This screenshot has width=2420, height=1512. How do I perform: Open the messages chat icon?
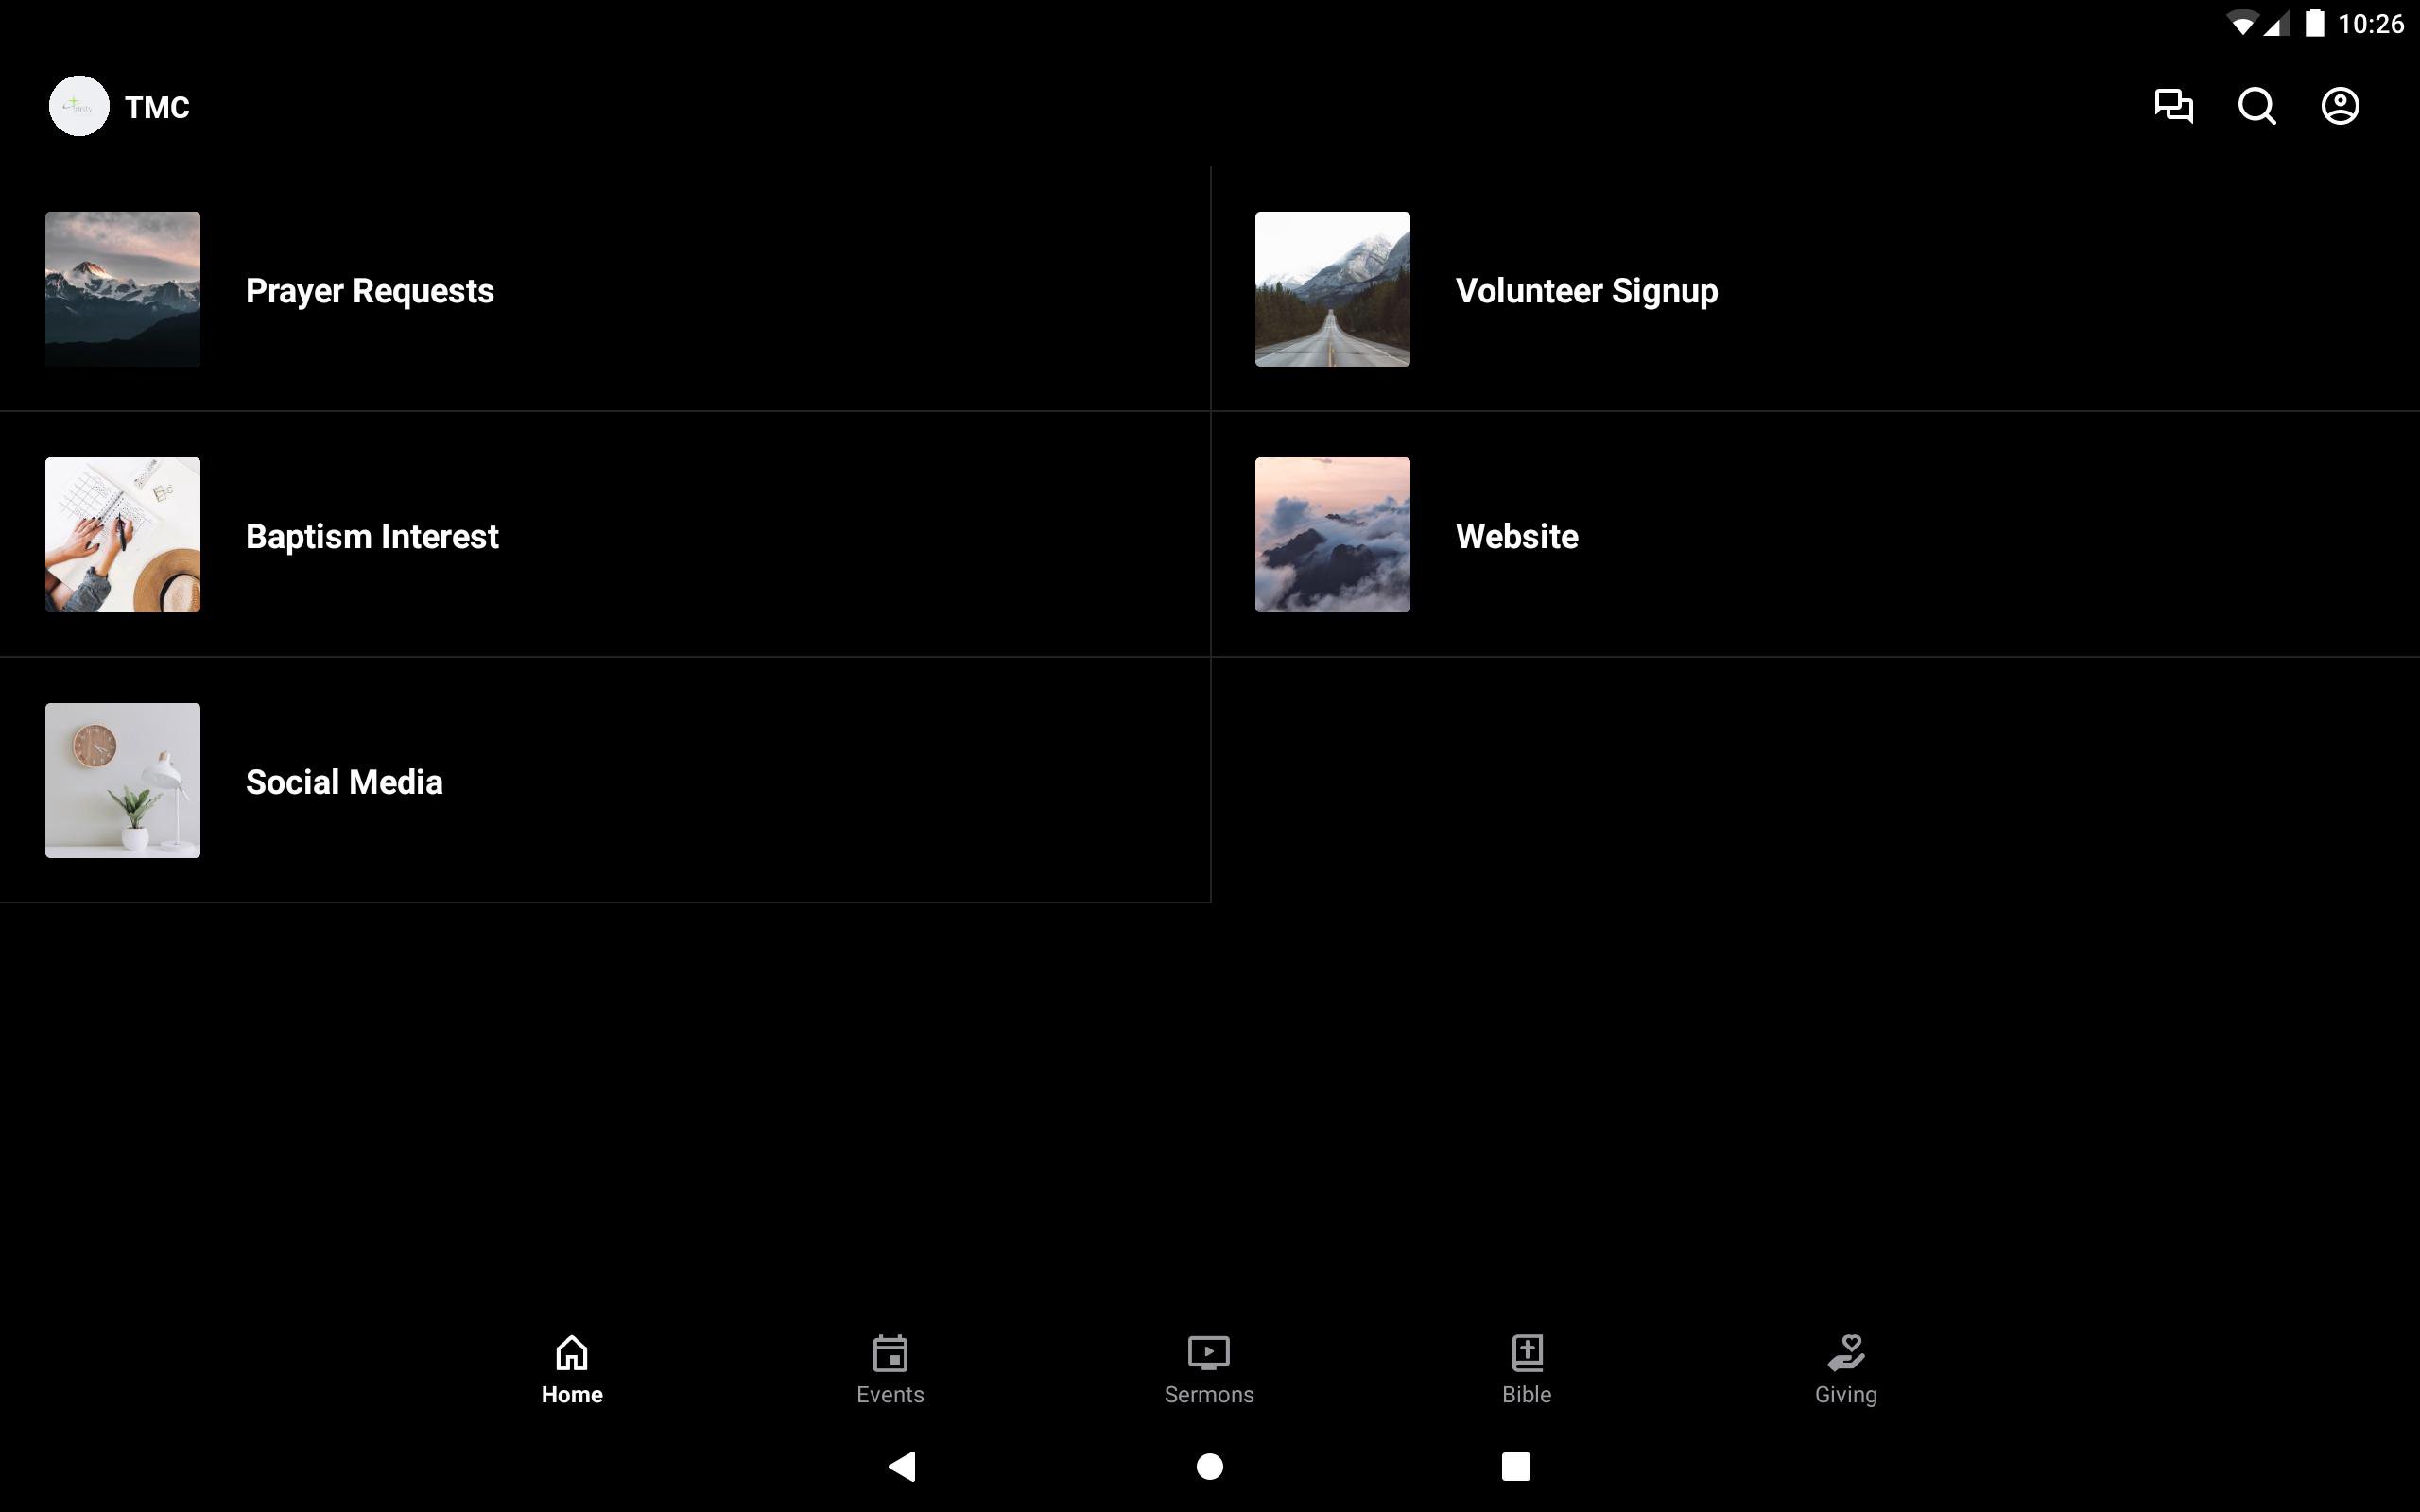pyautogui.click(x=2173, y=106)
